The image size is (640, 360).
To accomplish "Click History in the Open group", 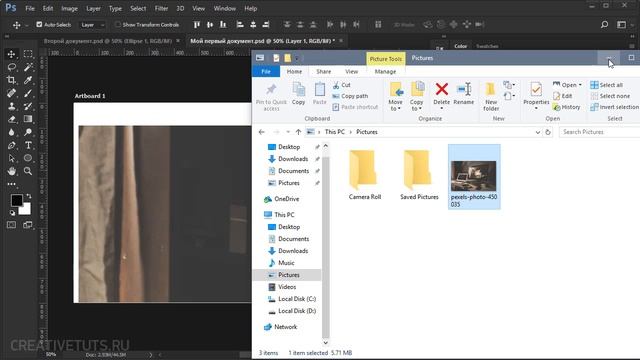I will (567, 107).
